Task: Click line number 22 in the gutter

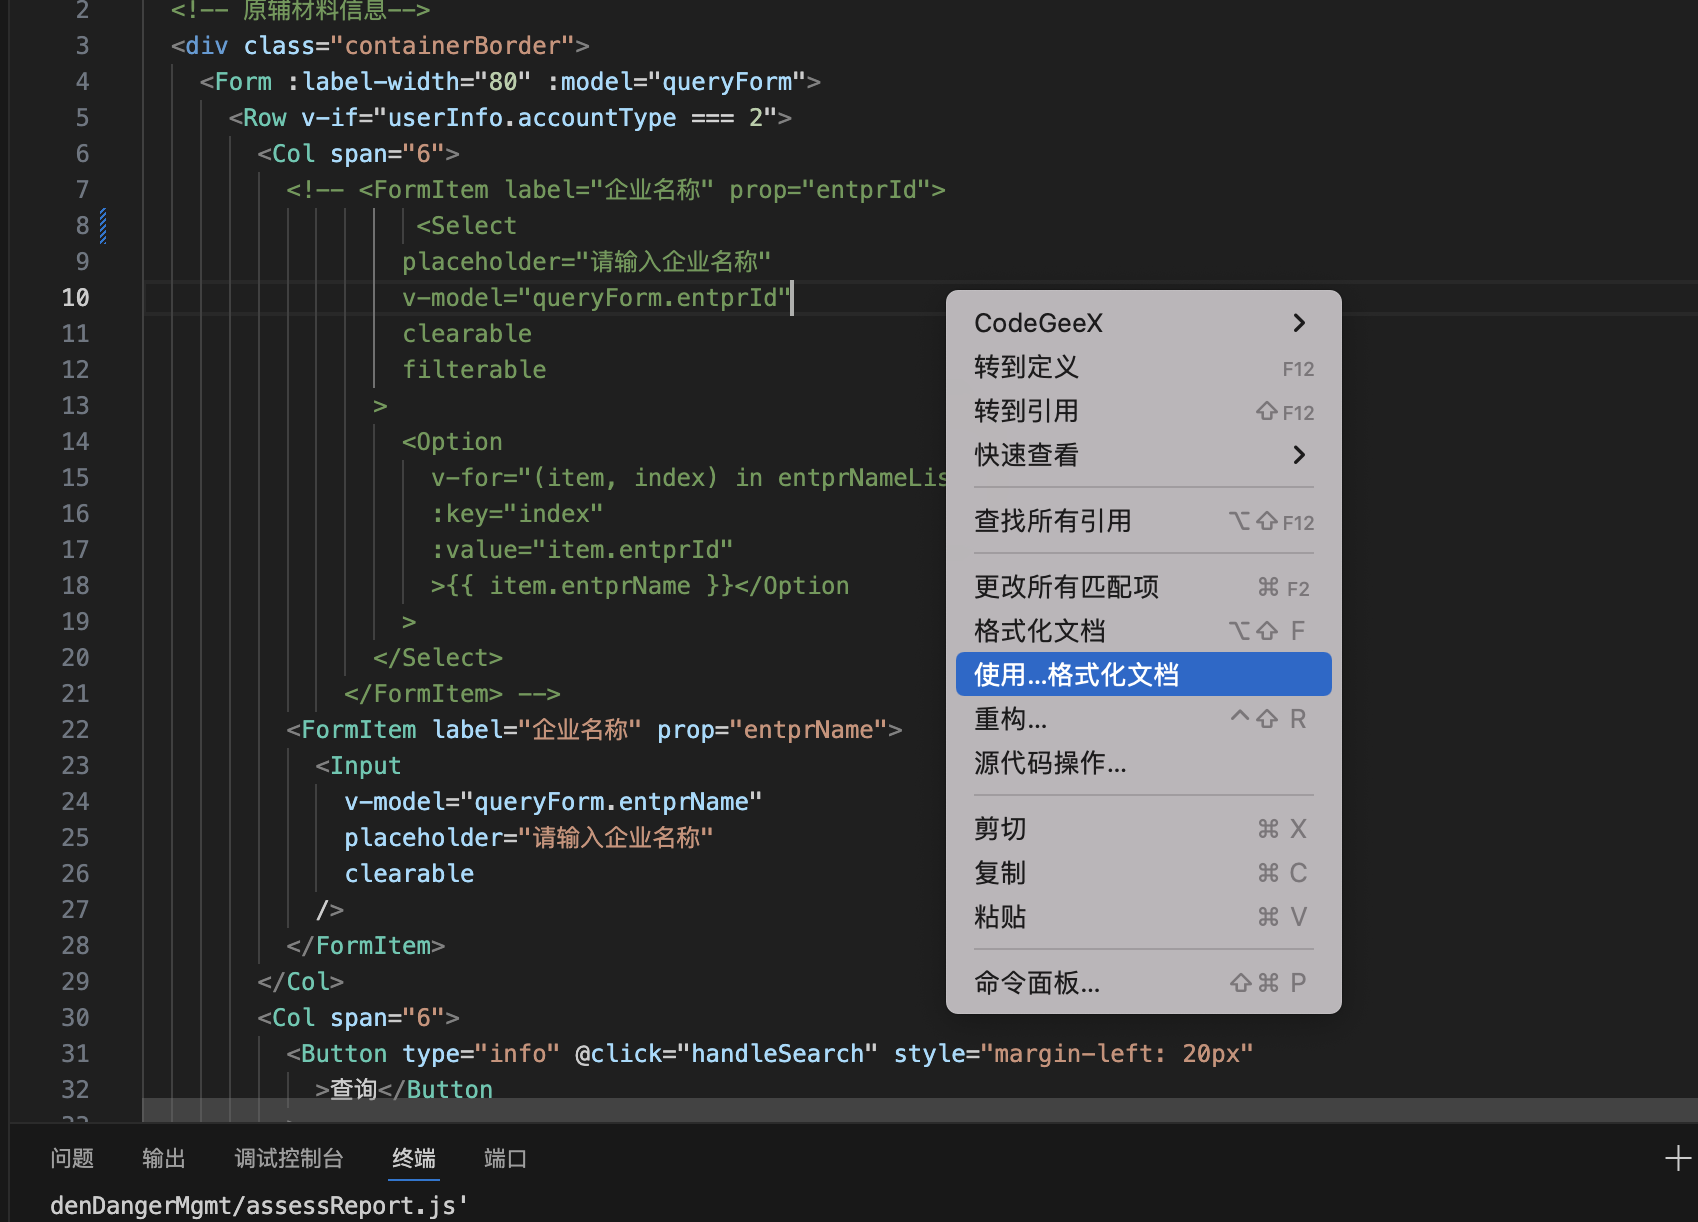Action: tap(75, 730)
